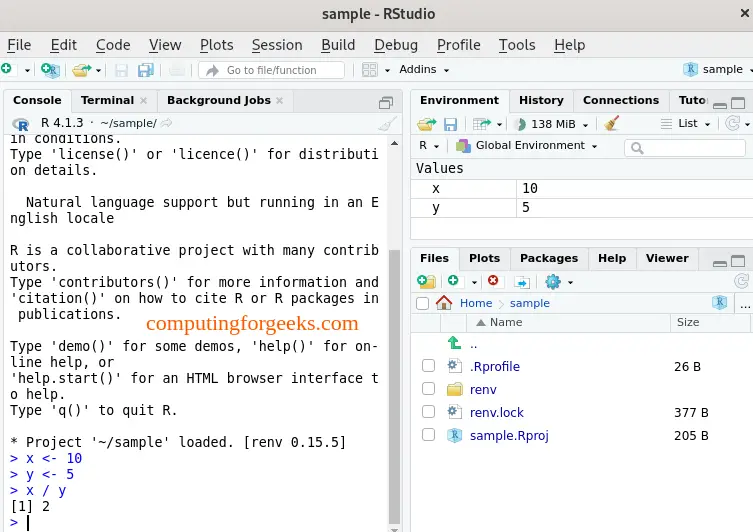Open the List view dropdown

coord(685,124)
